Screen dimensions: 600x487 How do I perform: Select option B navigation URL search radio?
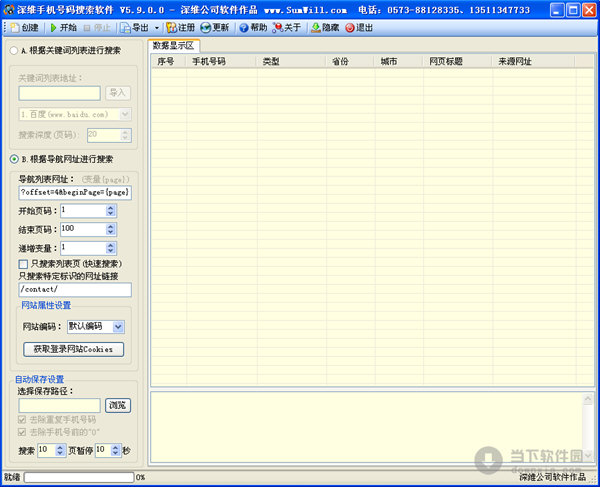tap(14, 159)
